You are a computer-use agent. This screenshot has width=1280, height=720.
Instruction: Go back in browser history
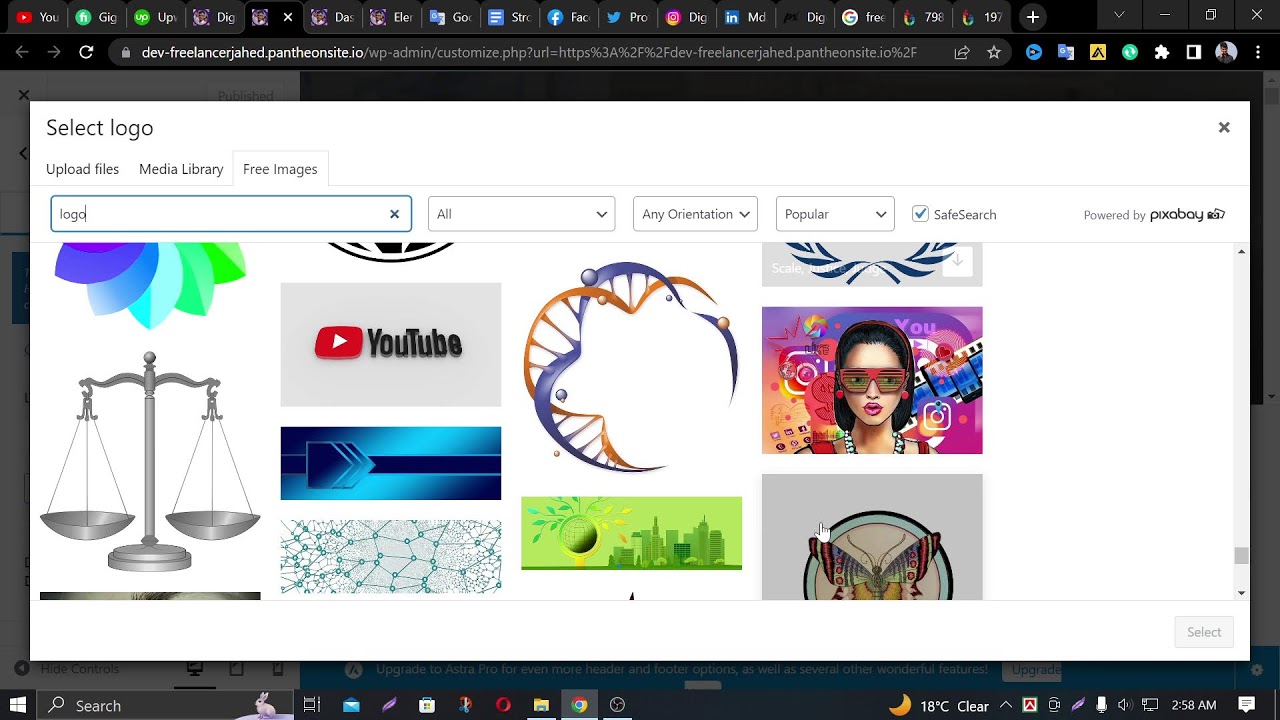(x=22, y=52)
